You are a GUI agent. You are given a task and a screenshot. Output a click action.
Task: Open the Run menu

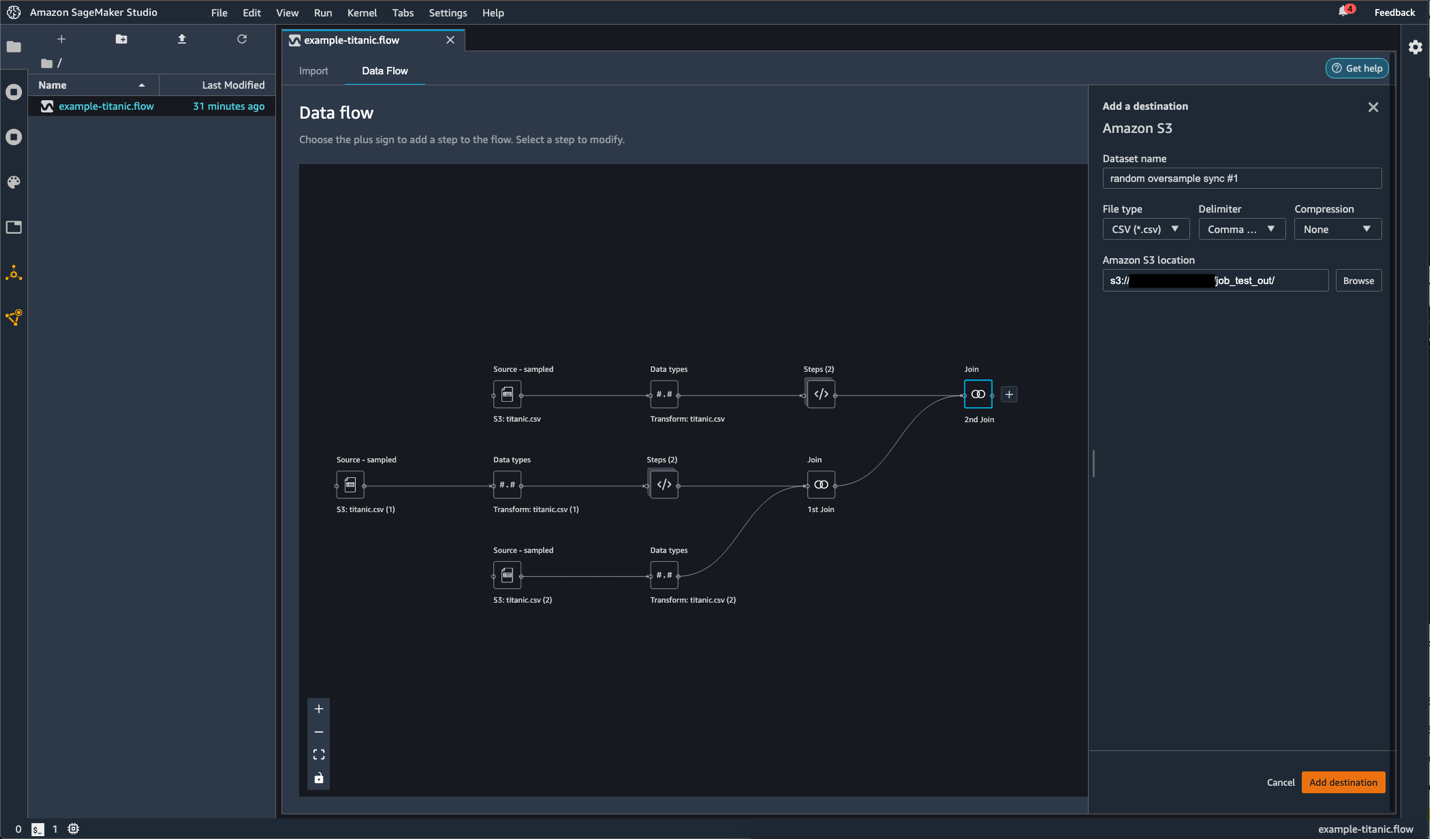click(x=323, y=13)
